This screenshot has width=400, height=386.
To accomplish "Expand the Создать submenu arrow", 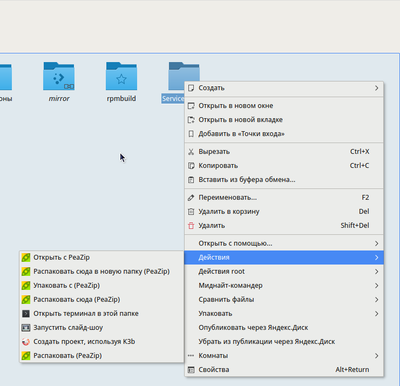I will pyautogui.click(x=376, y=88).
